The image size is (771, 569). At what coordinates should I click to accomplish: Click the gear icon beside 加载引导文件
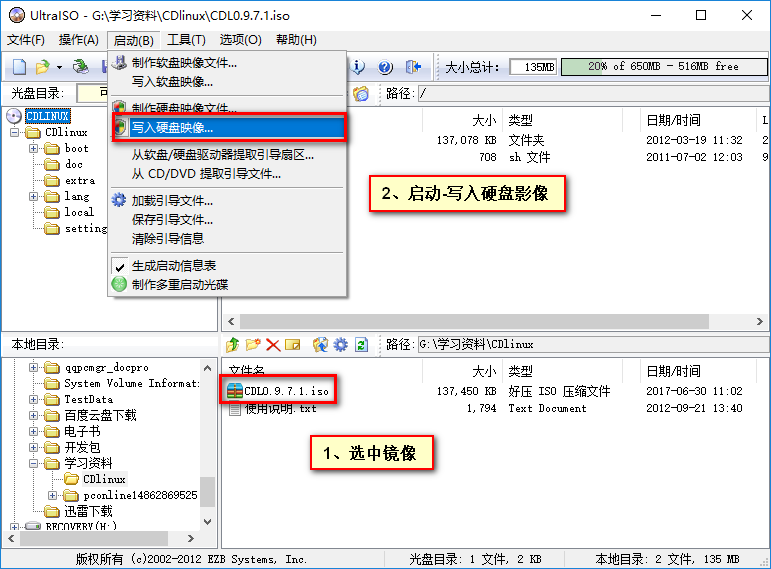(119, 200)
